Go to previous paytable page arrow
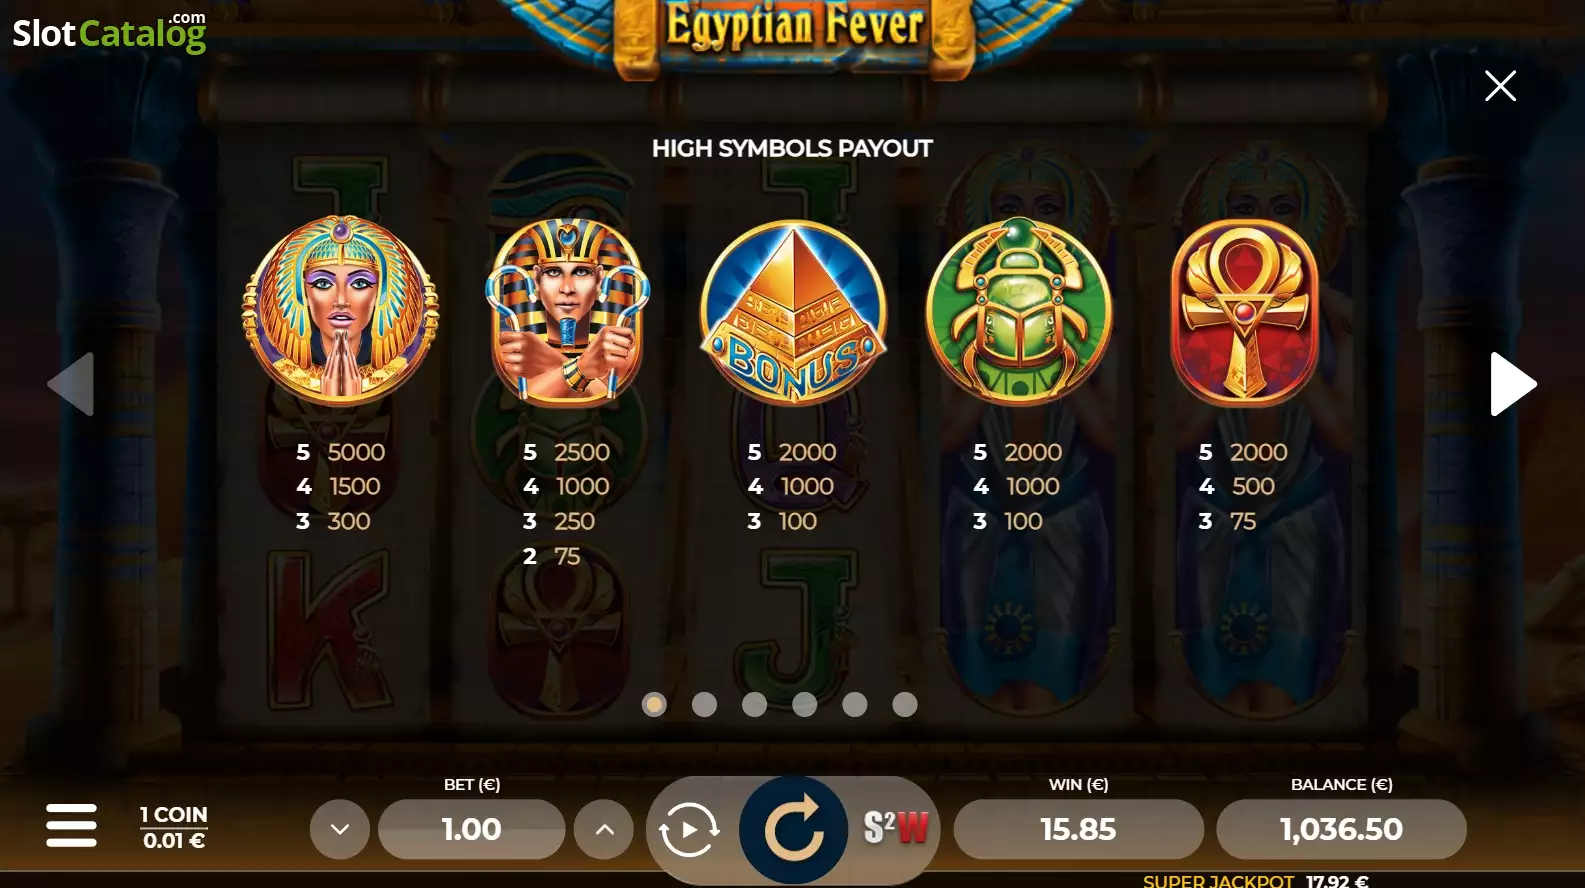1585x888 pixels. tap(71, 384)
